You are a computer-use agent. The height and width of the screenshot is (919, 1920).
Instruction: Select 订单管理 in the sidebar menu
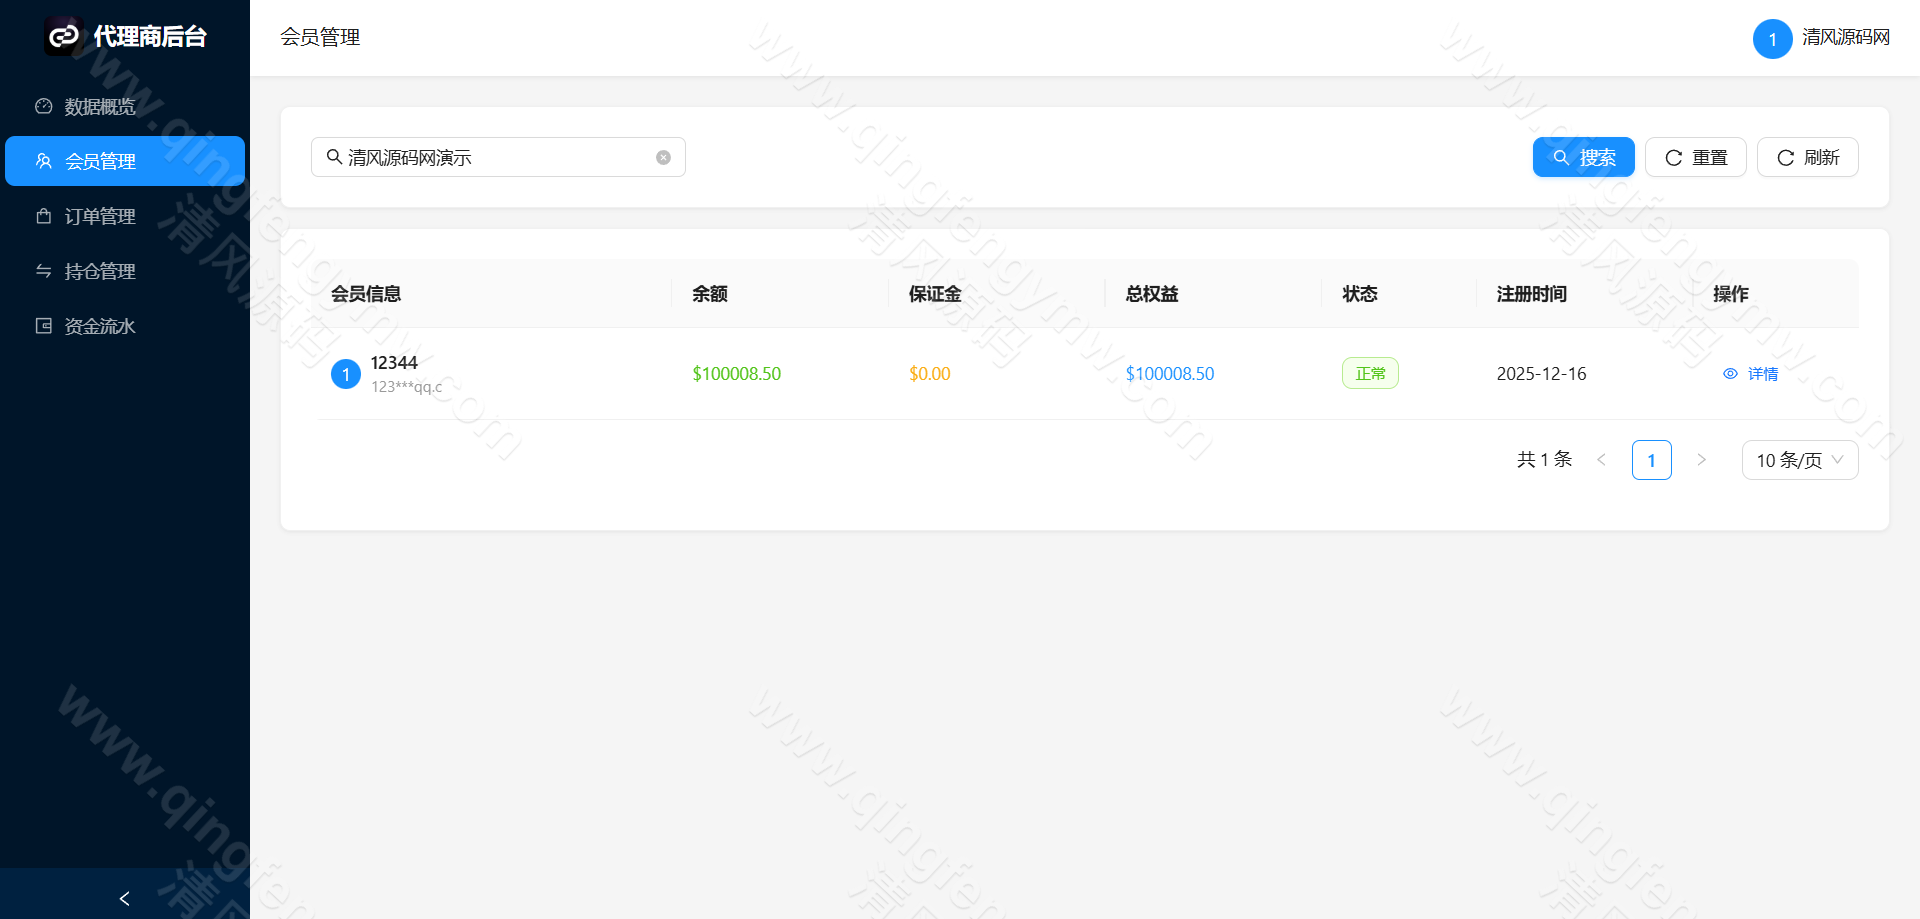(x=100, y=216)
